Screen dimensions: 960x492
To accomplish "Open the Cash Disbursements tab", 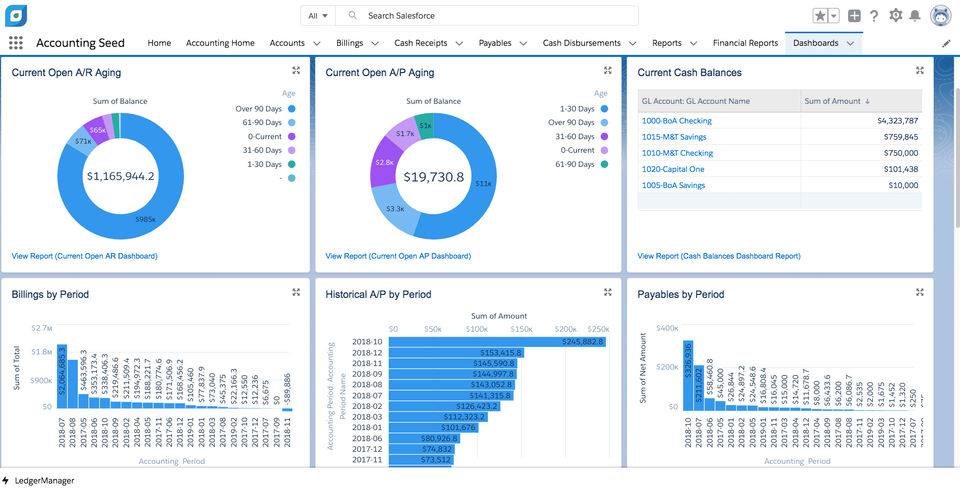I will [582, 43].
